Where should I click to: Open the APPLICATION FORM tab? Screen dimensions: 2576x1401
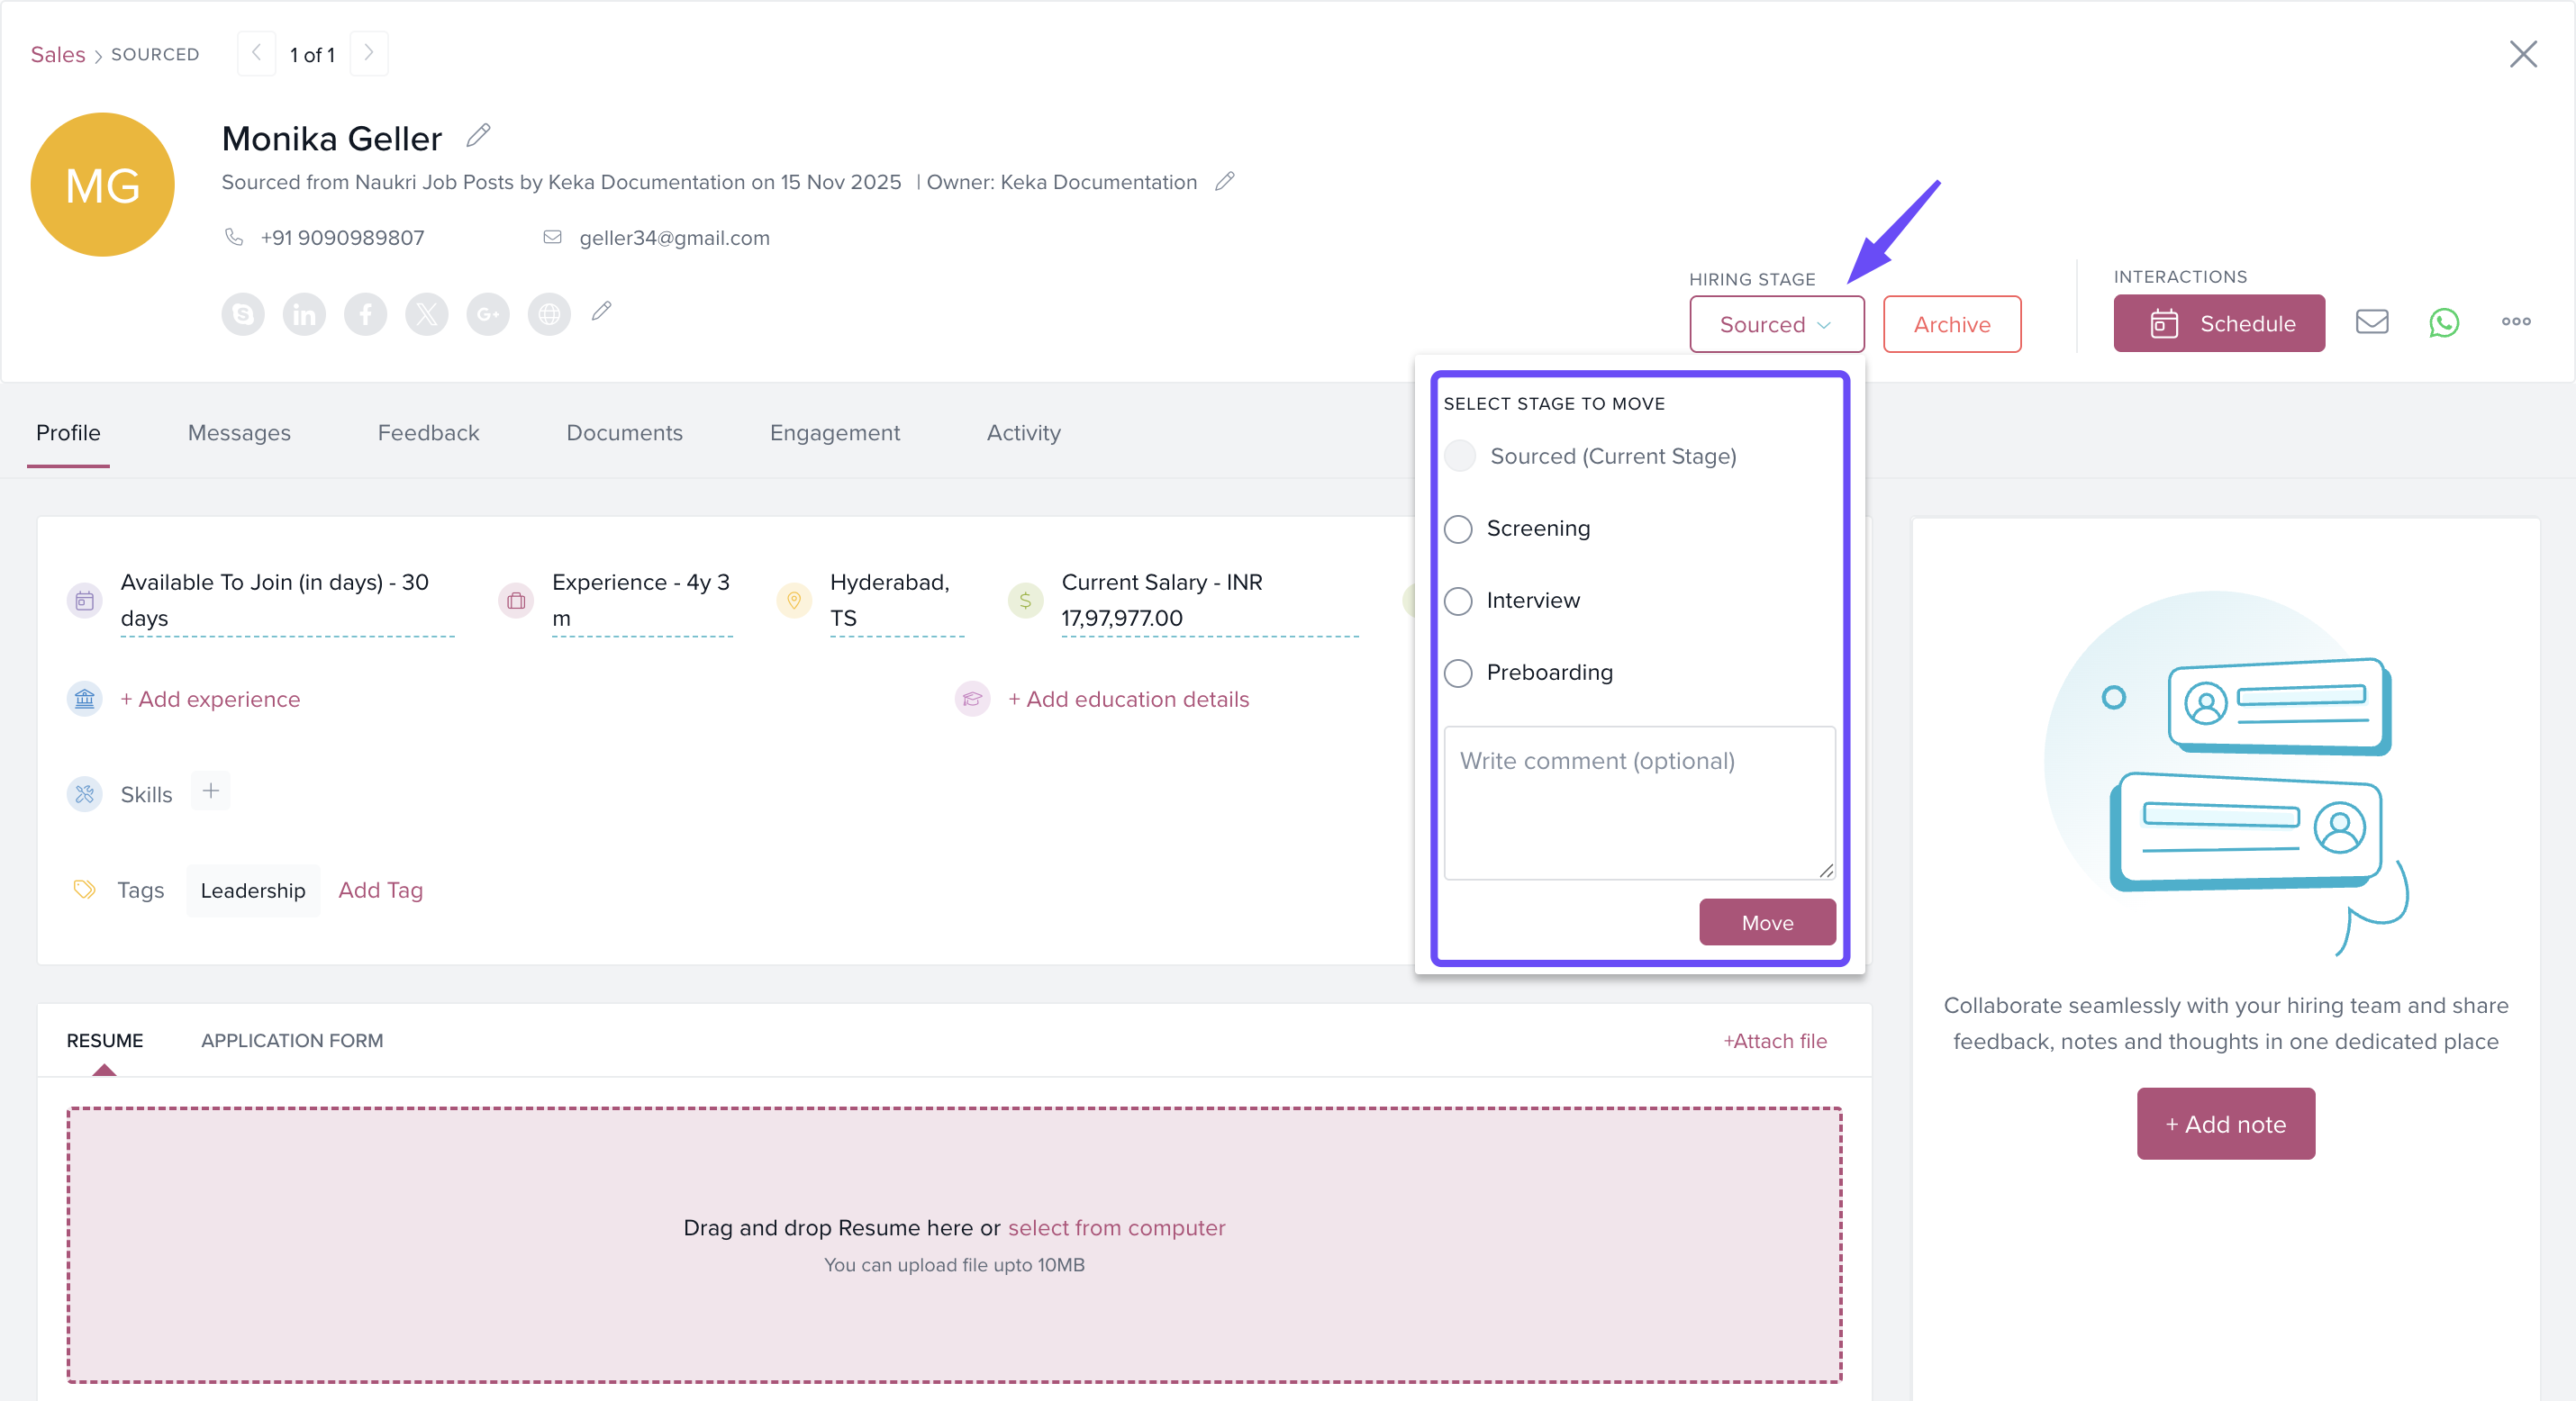click(x=292, y=1040)
